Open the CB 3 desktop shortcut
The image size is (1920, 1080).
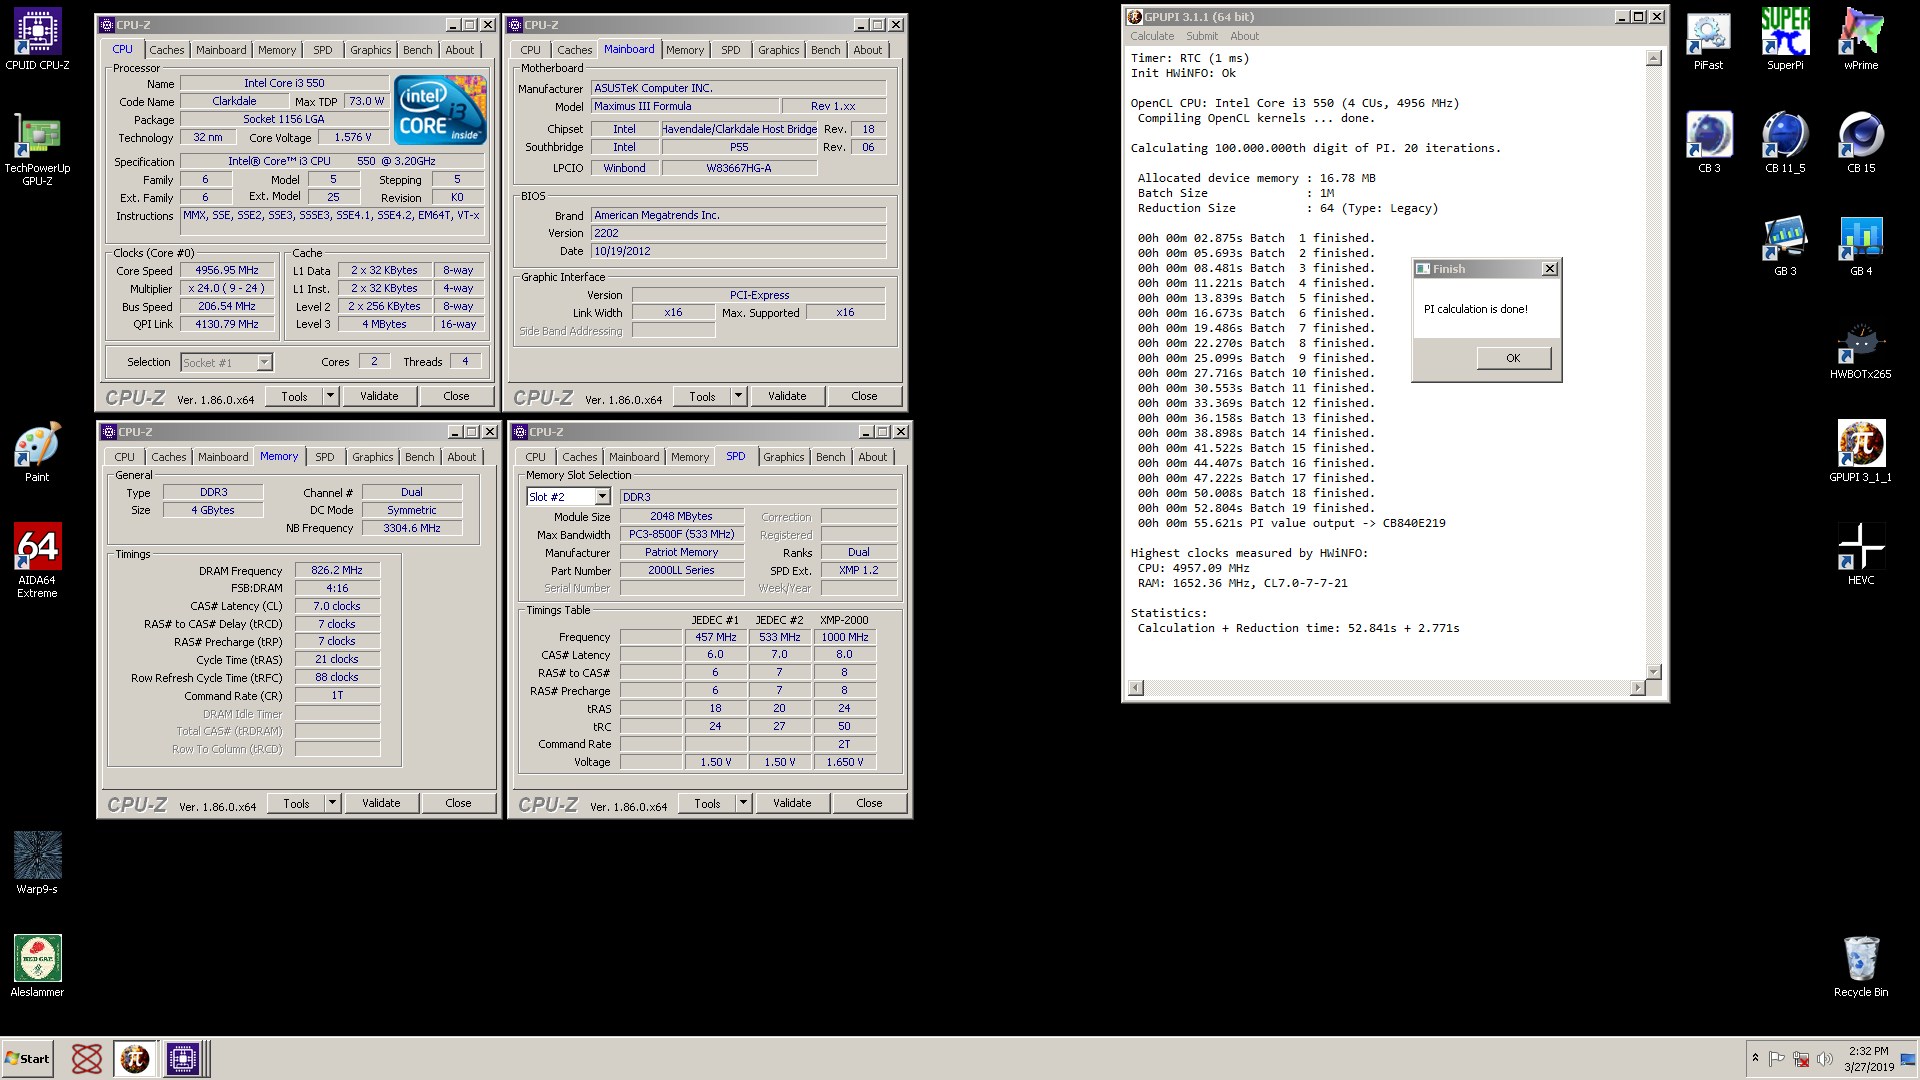point(1709,142)
